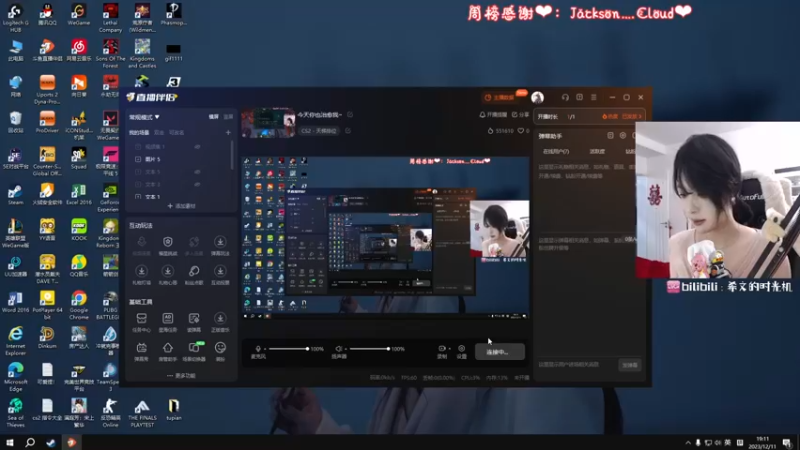The image size is (800, 450).
Task: Open the AD advertising task icon
Action: (167, 318)
